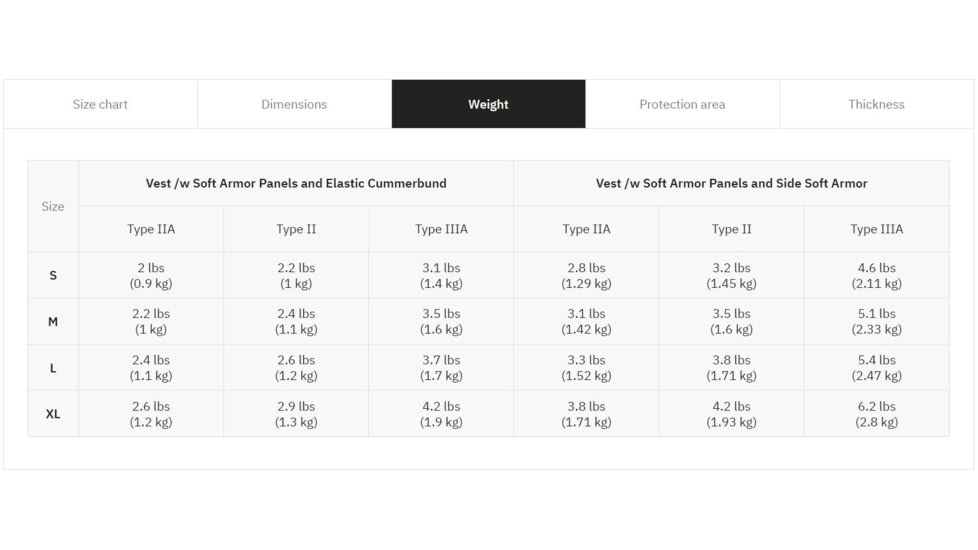
Task: Click the 3.7 lbs (1.7 kg) cell
Action: click(x=441, y=368)
